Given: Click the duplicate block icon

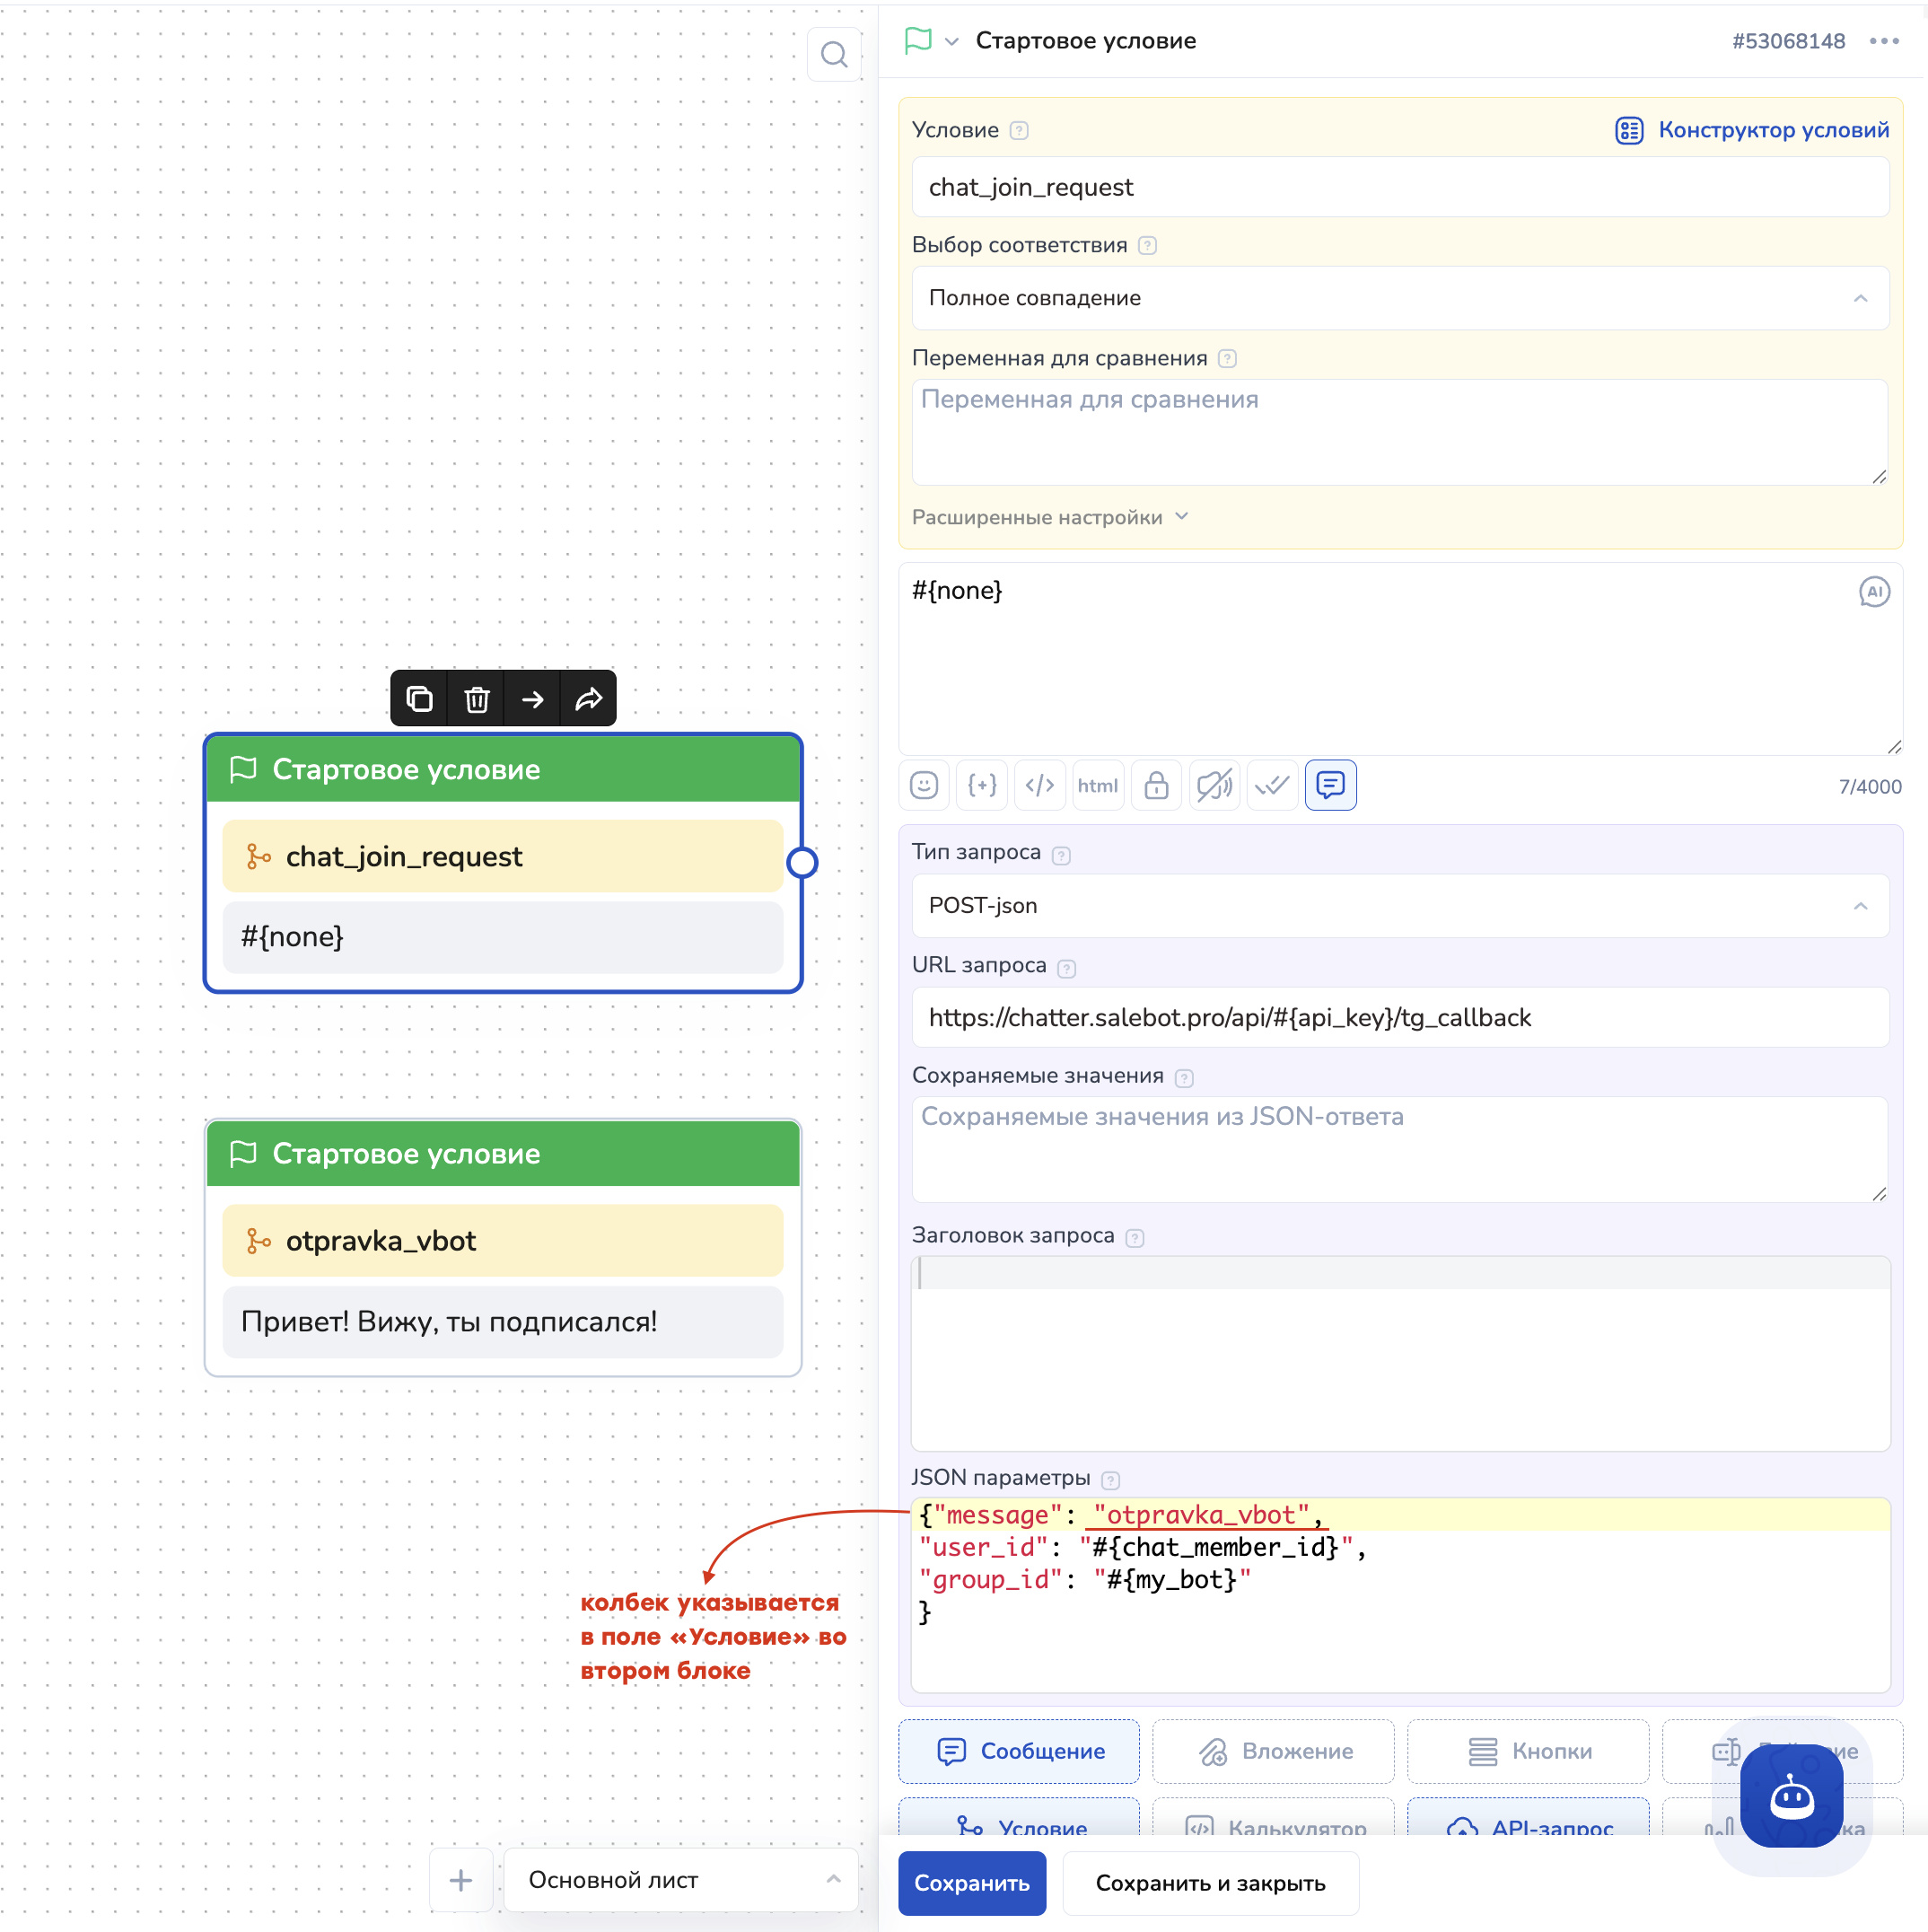Looking at the screenshot, I should (419, 699).
